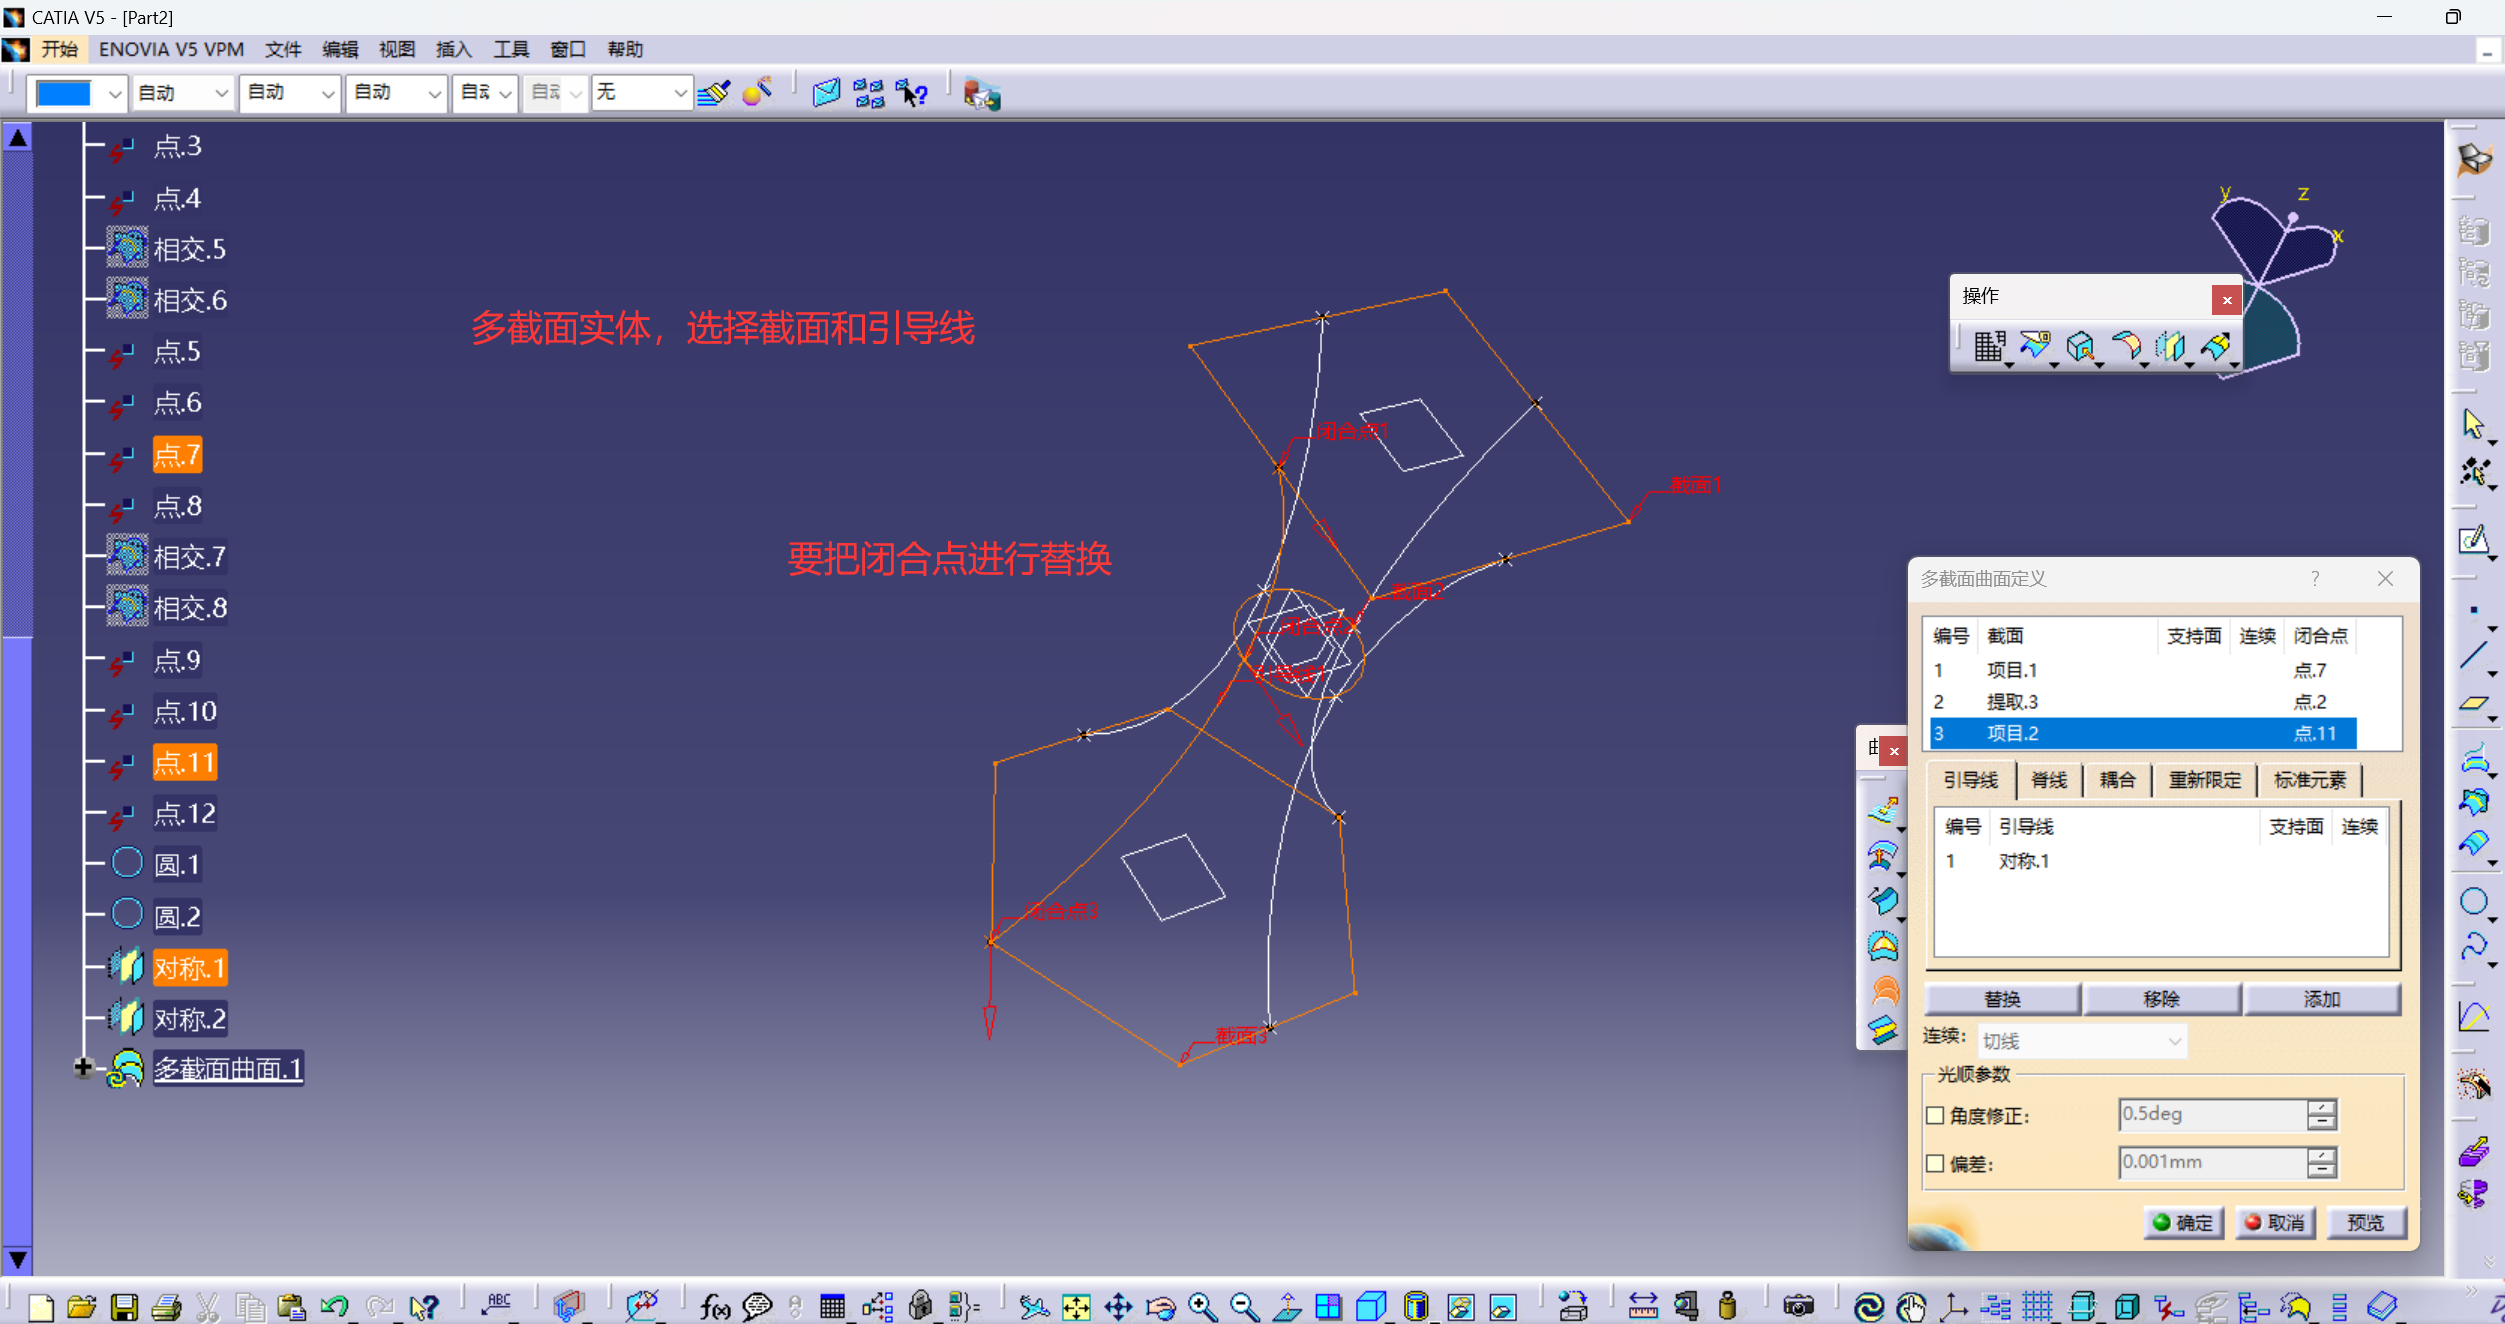Click the 预览 button
The image size is (2505, 1324).
(2365, 1223)
